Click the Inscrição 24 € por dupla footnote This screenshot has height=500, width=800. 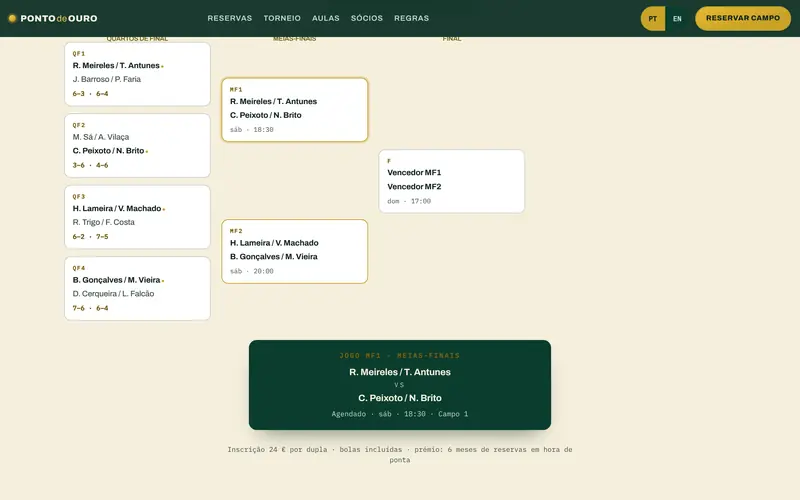[x=399, y=455]
